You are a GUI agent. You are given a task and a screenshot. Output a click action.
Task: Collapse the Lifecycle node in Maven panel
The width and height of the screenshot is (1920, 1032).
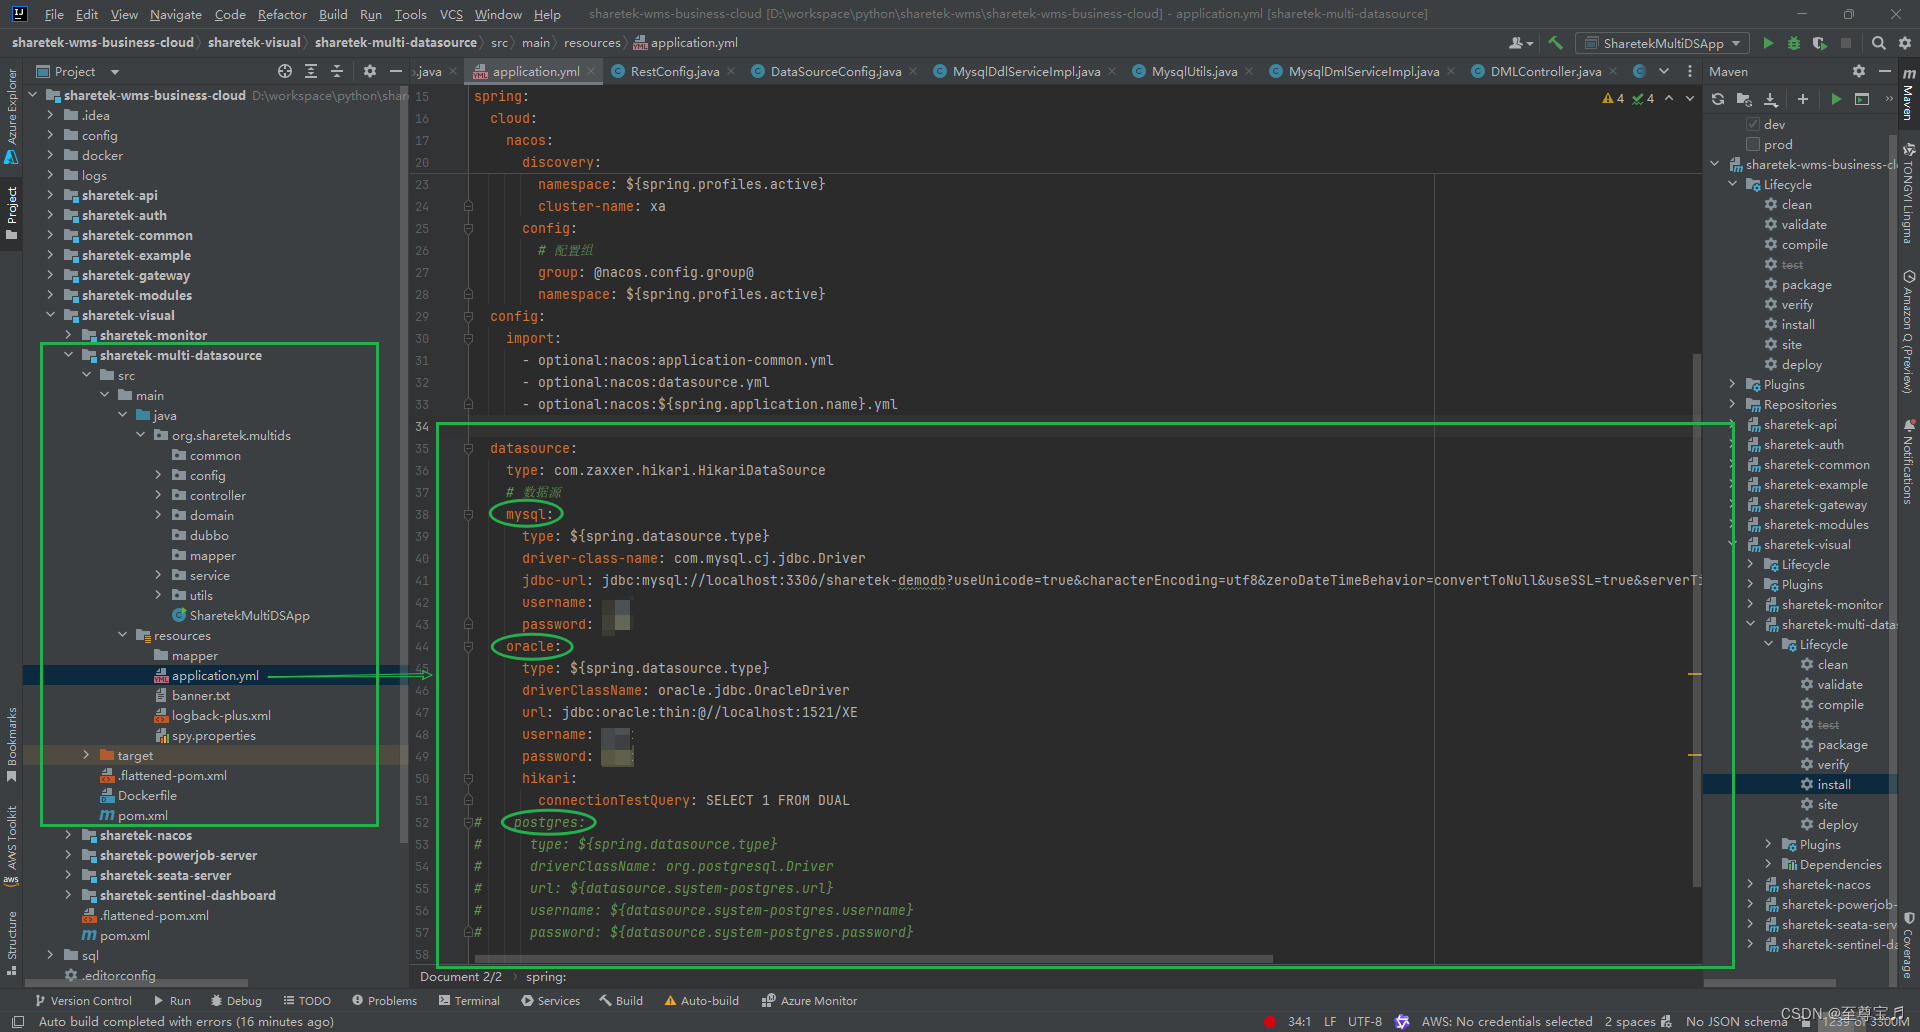click(x=1732, y=184)
